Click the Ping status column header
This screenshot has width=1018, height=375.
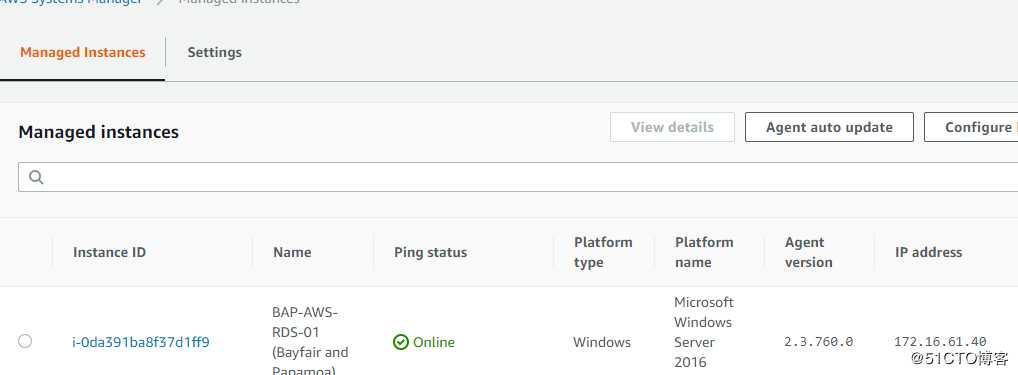(x=430, y=252)
